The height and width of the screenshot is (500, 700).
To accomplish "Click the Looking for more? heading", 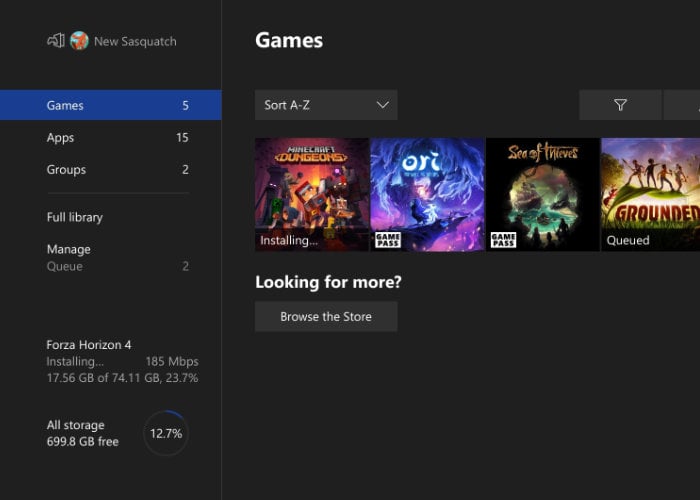I will pos(328,282).
